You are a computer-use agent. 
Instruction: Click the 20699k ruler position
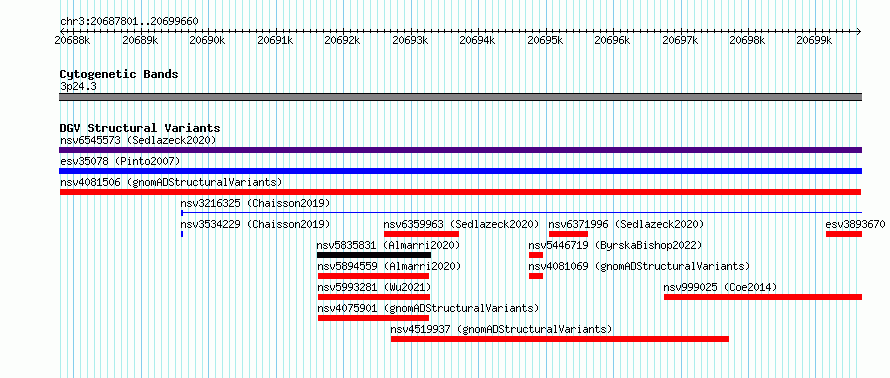click(x=815, y=40)
